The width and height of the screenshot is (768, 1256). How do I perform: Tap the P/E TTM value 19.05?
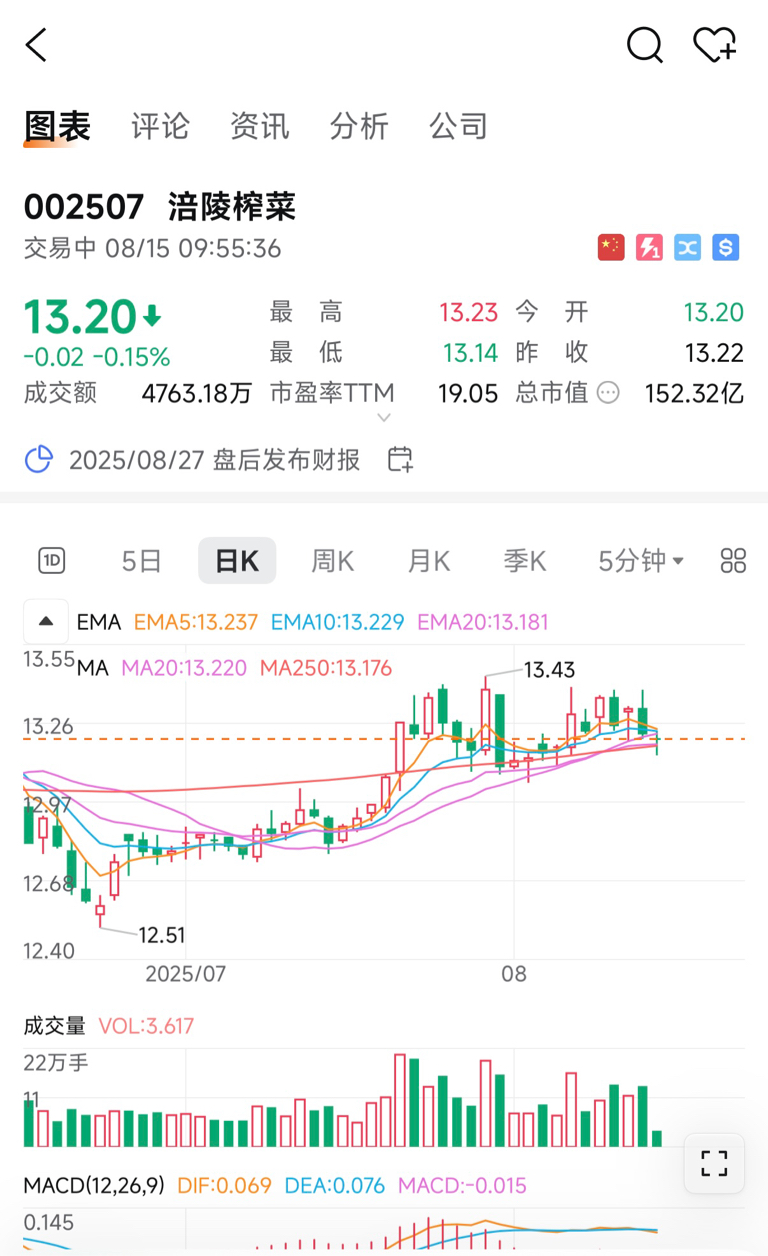(x=468, y=393)
